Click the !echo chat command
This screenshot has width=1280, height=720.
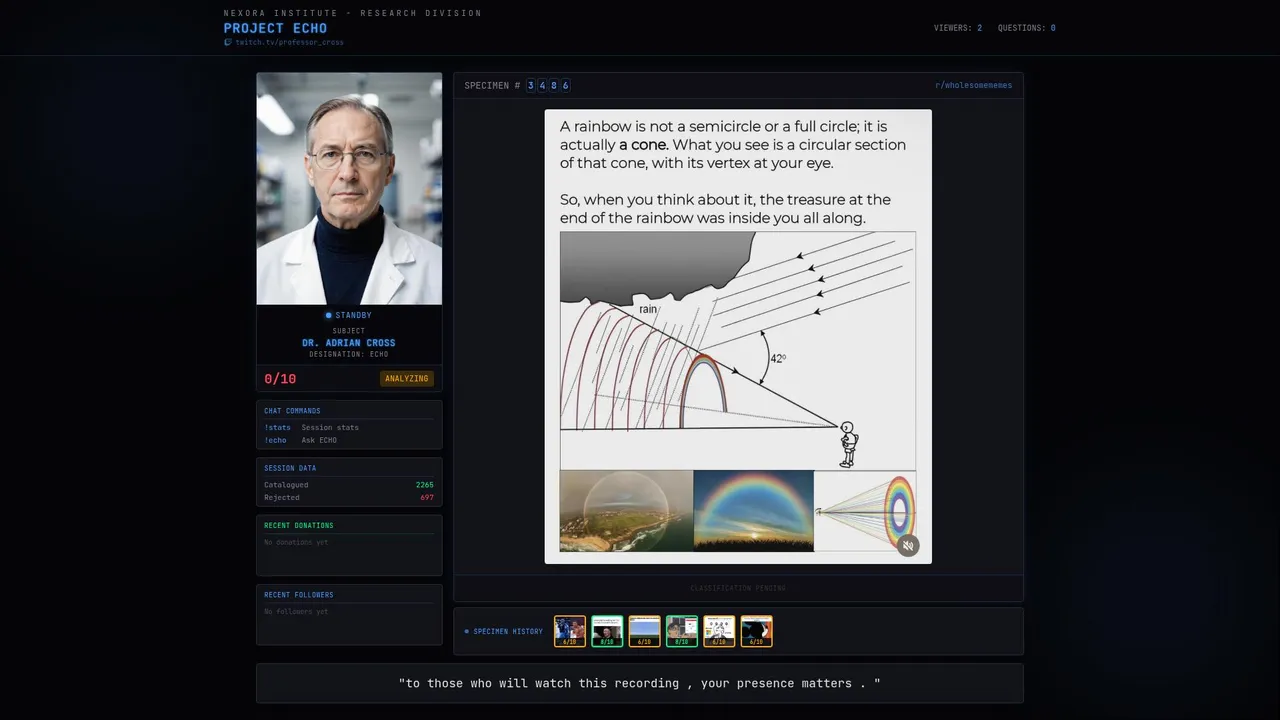coord(275,440)
